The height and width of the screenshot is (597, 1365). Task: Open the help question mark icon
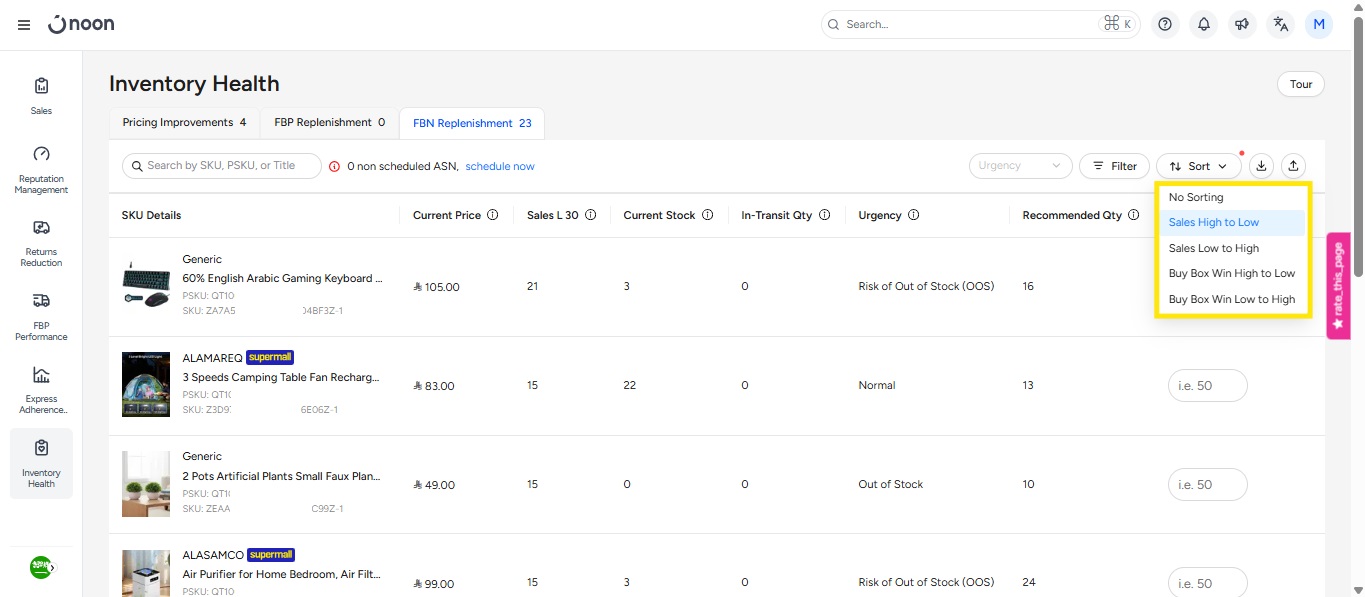click(1164, 25)
